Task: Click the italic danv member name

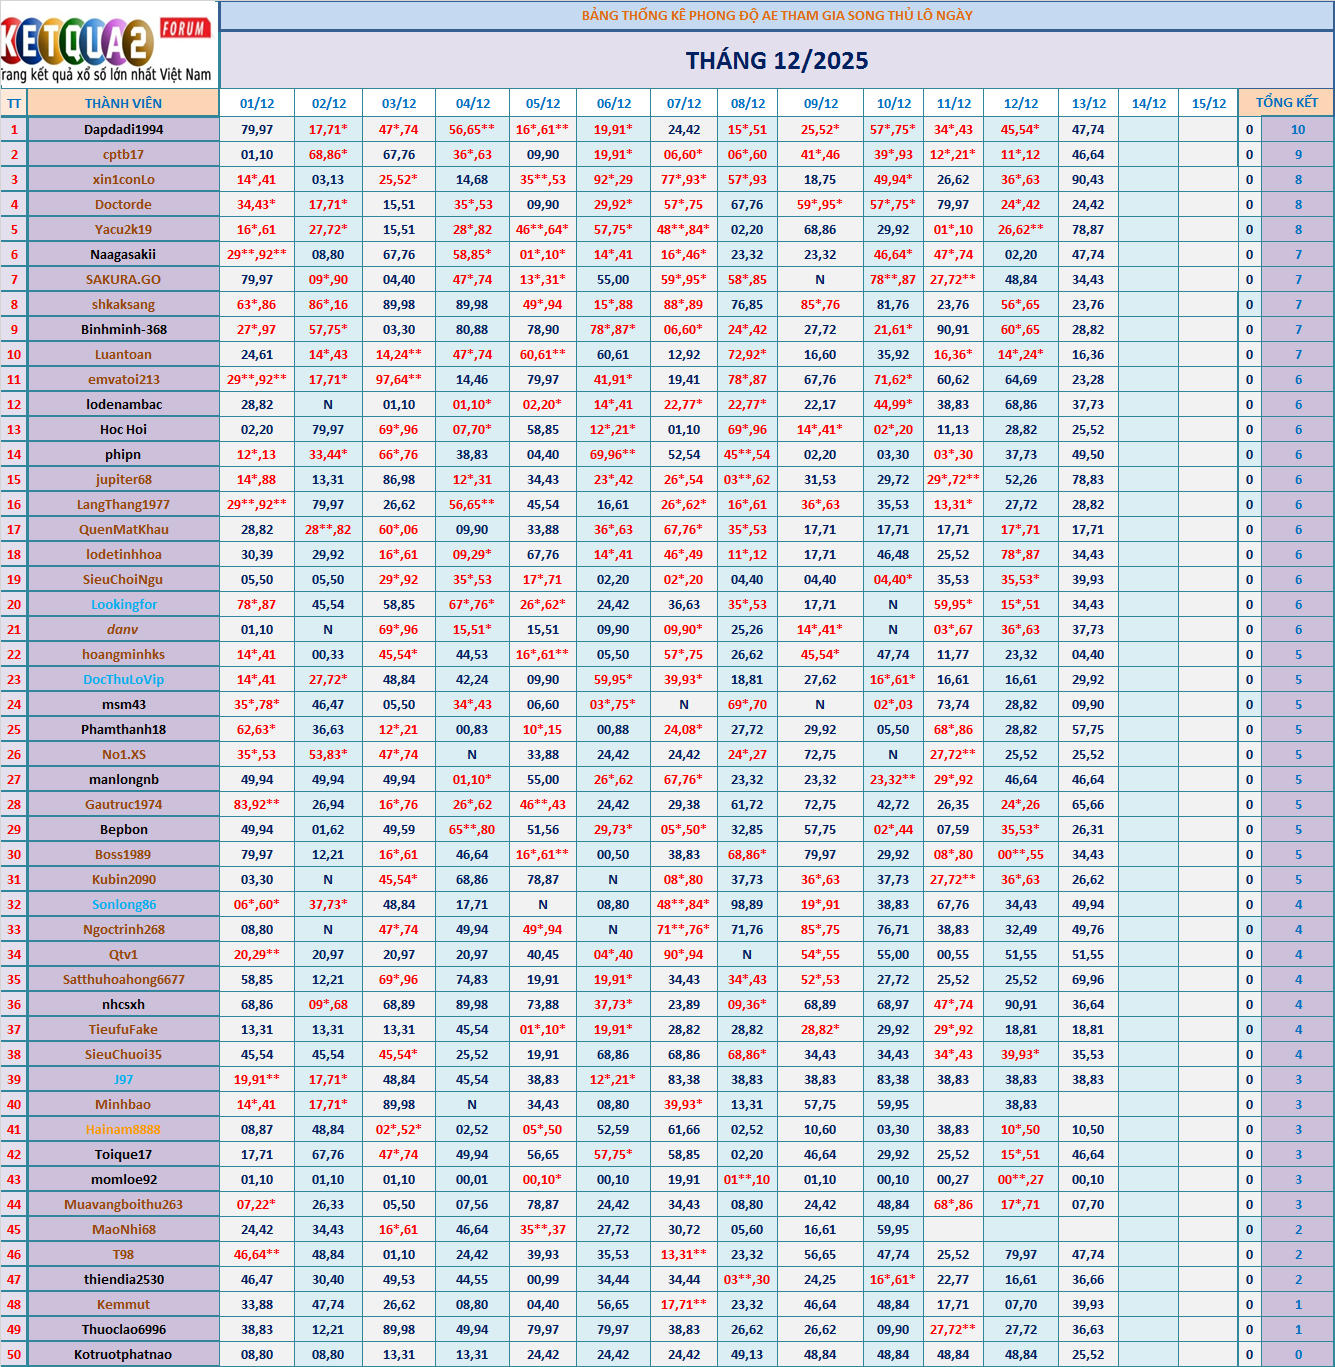Action: 123,629
